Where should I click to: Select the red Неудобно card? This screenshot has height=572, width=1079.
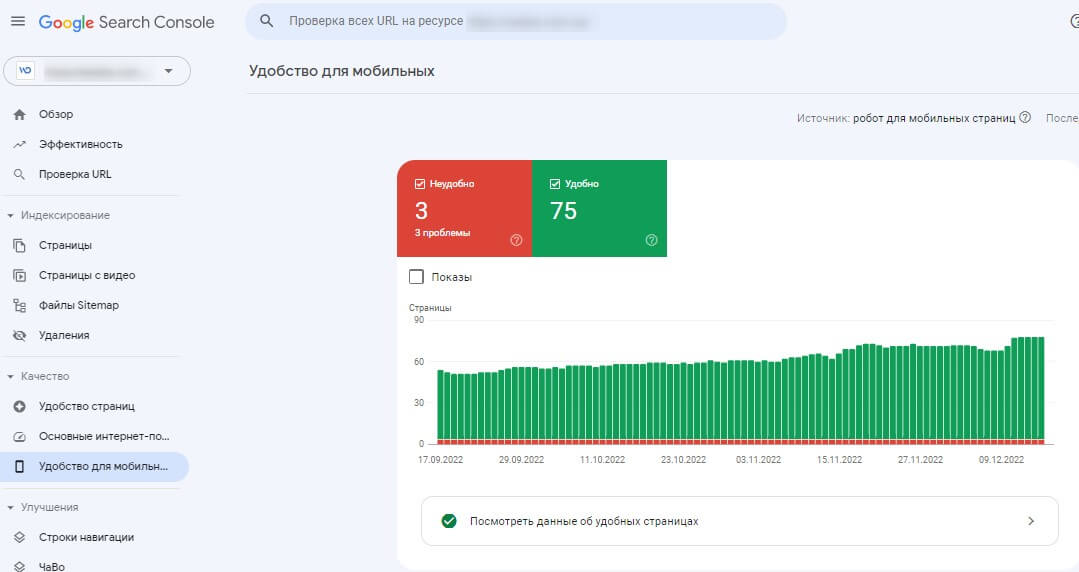(x=464, y=209)
